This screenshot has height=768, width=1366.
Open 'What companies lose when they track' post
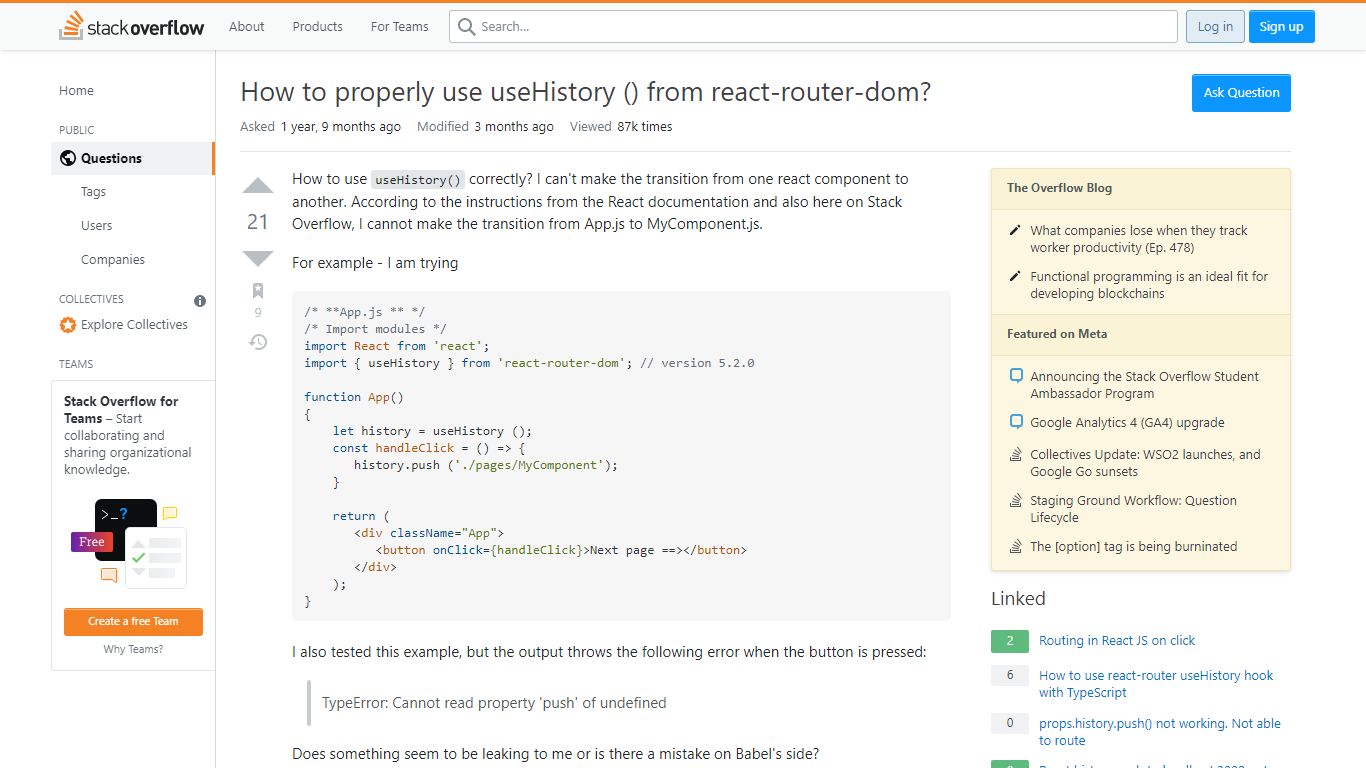(x=1139, y=239)
